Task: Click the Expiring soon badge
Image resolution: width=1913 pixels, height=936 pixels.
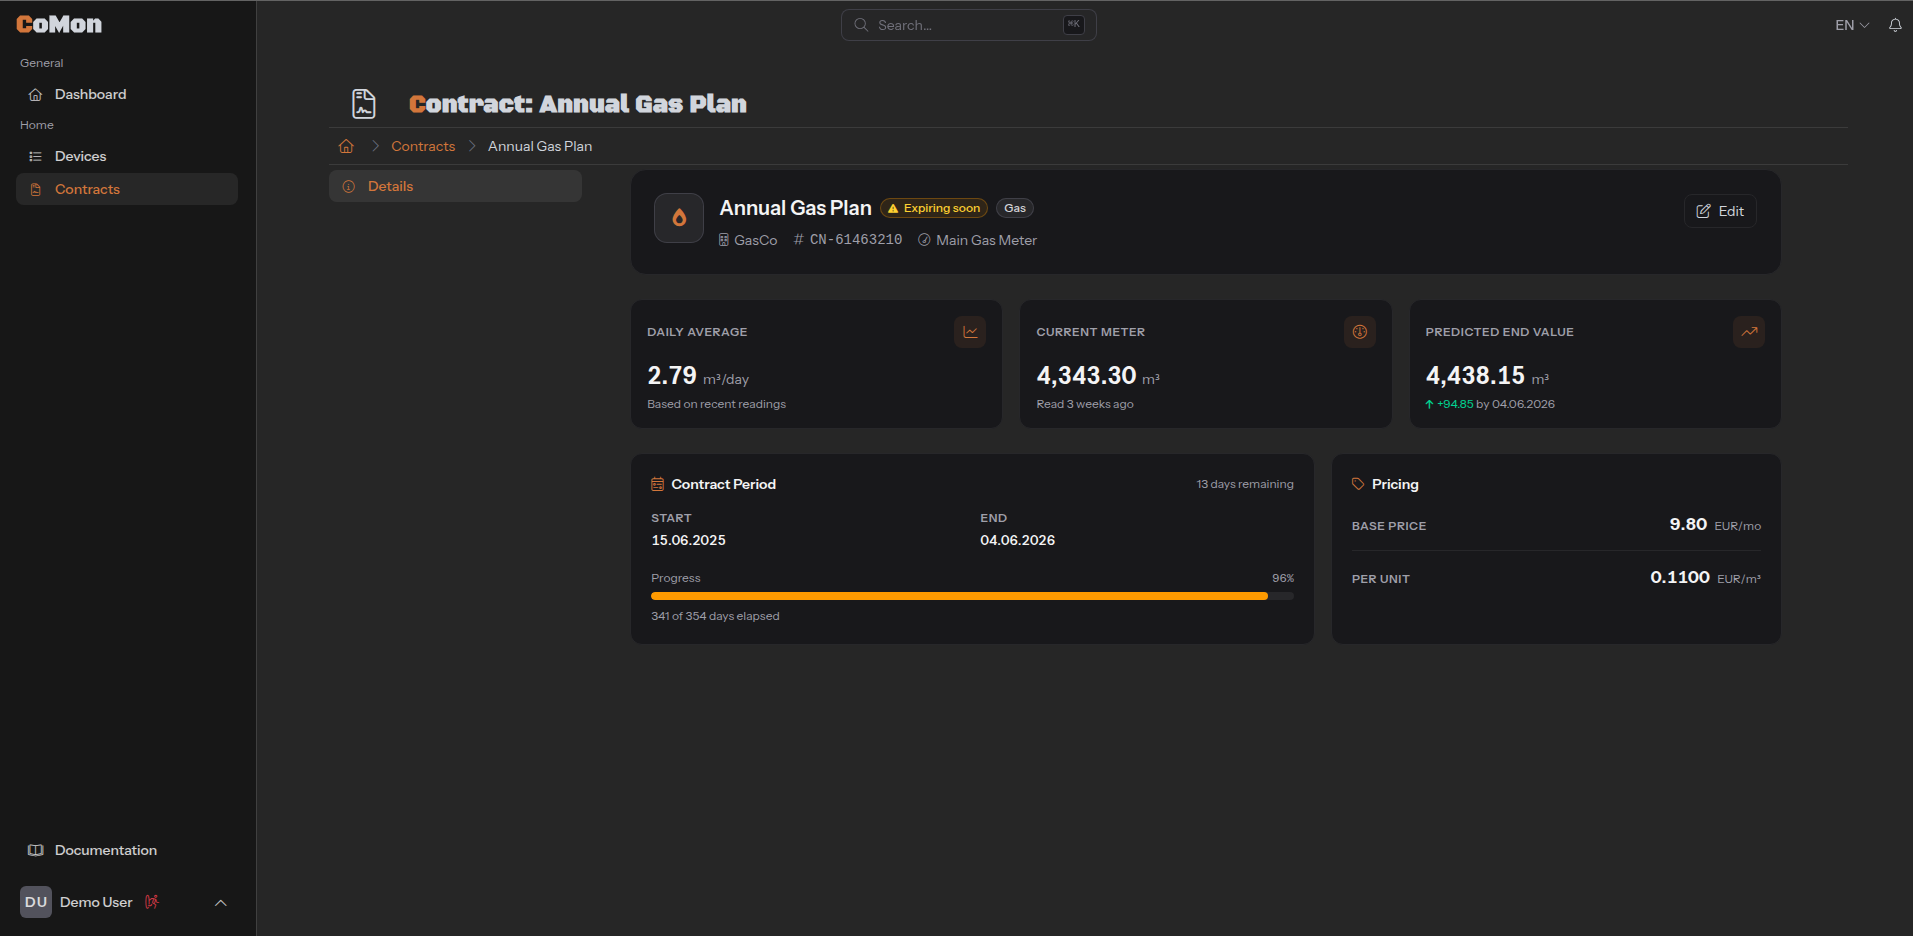Action: 934,208
